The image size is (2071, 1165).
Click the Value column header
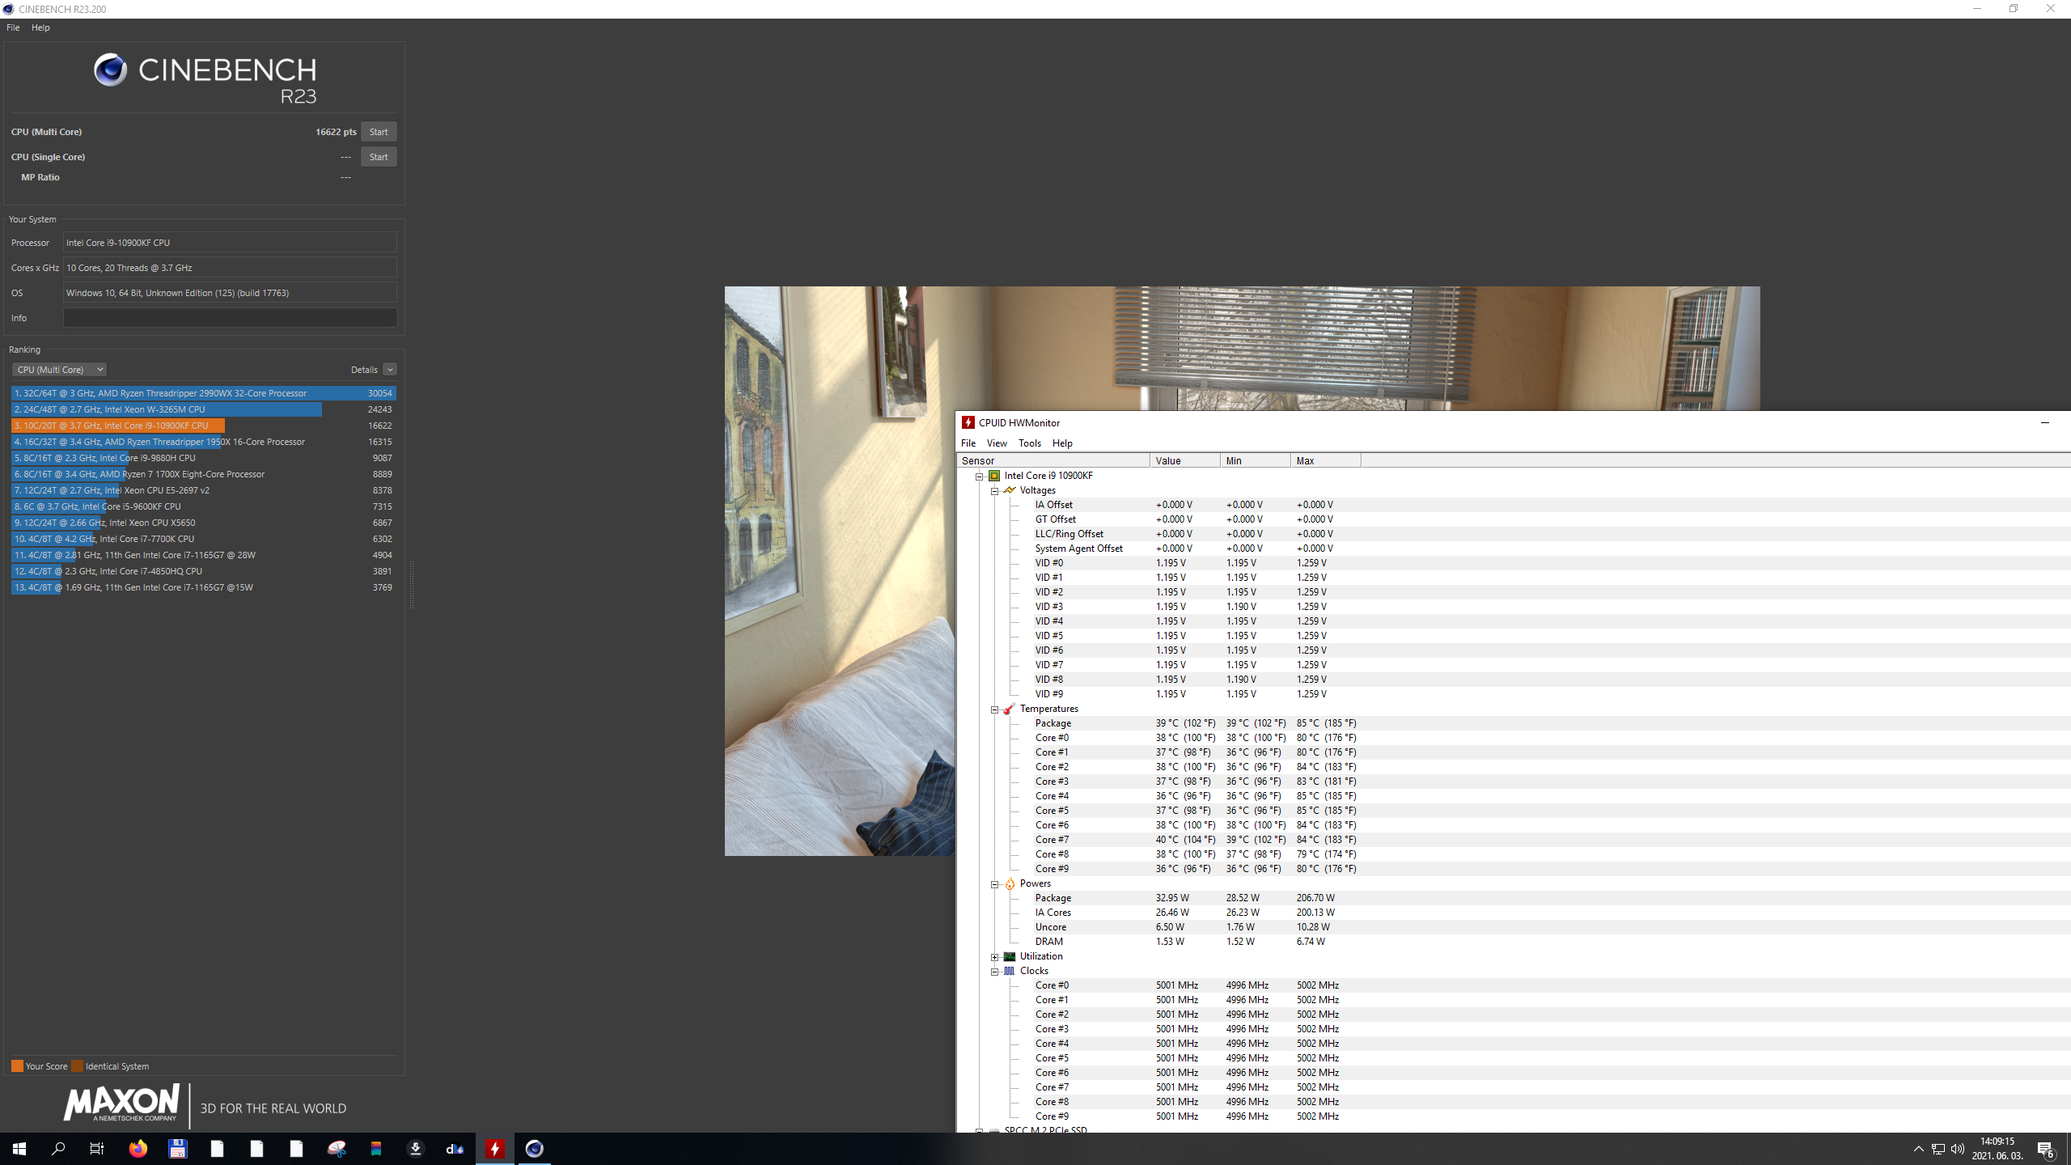pos(1185,461)
